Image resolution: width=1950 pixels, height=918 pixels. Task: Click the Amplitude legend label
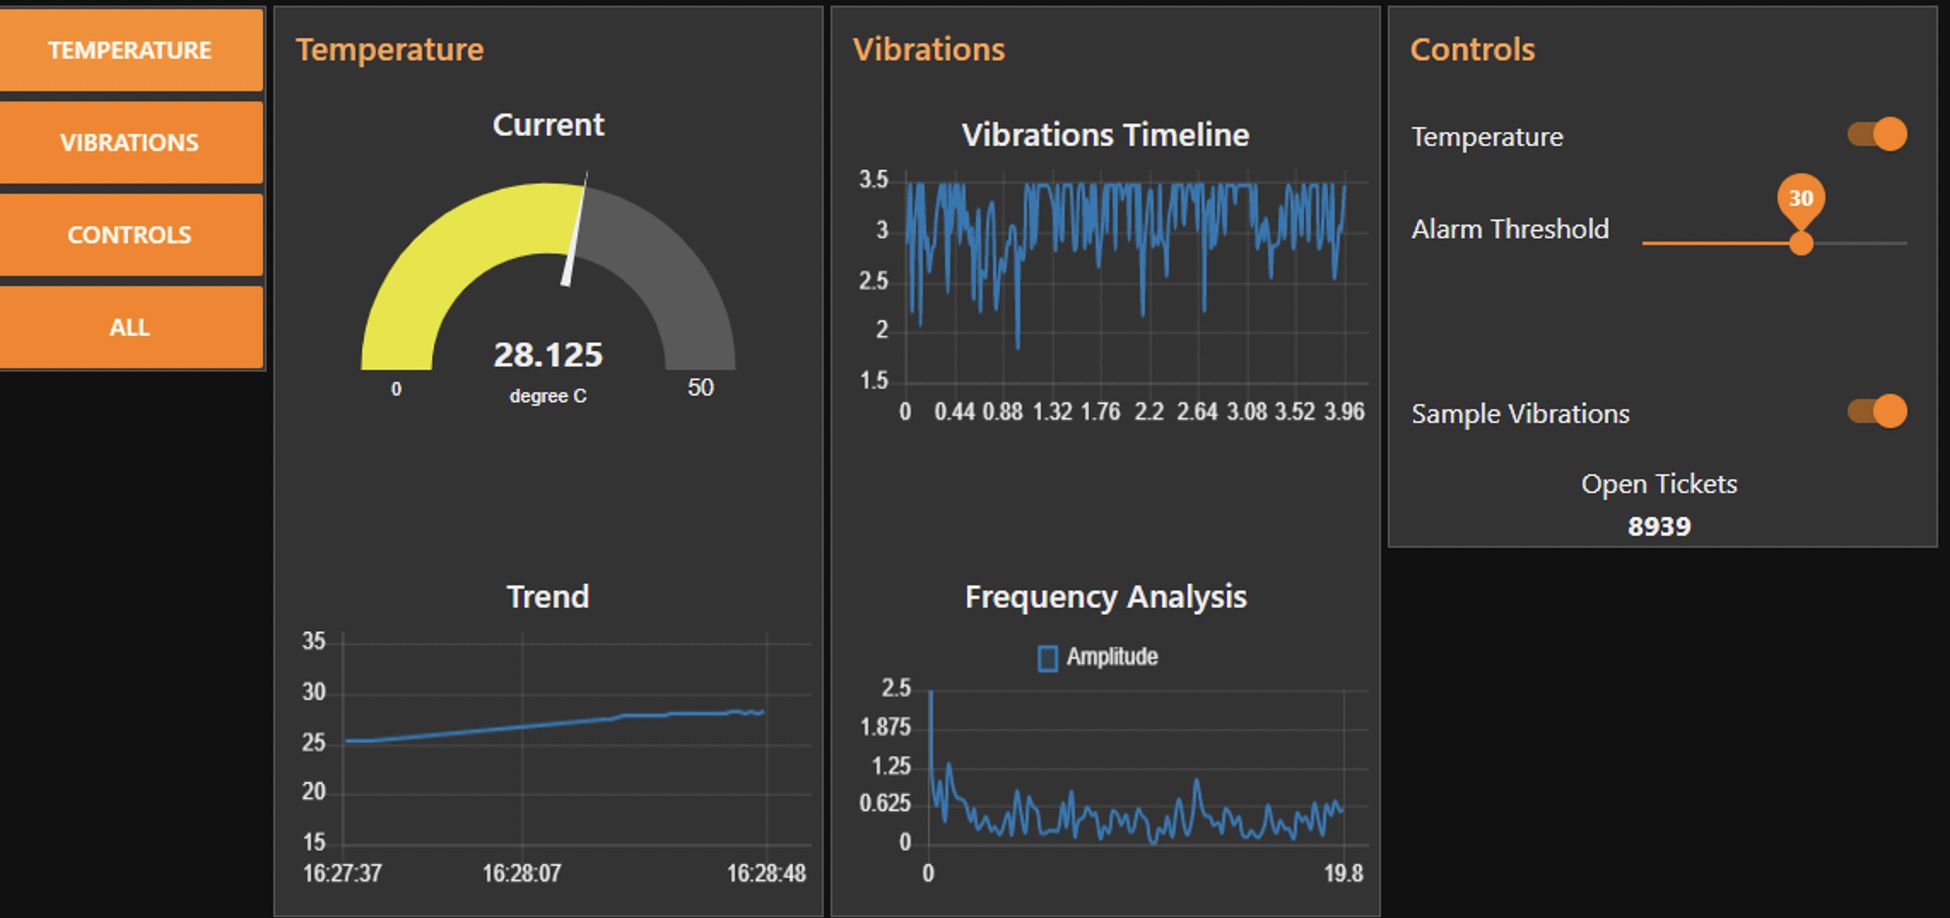1112,657
